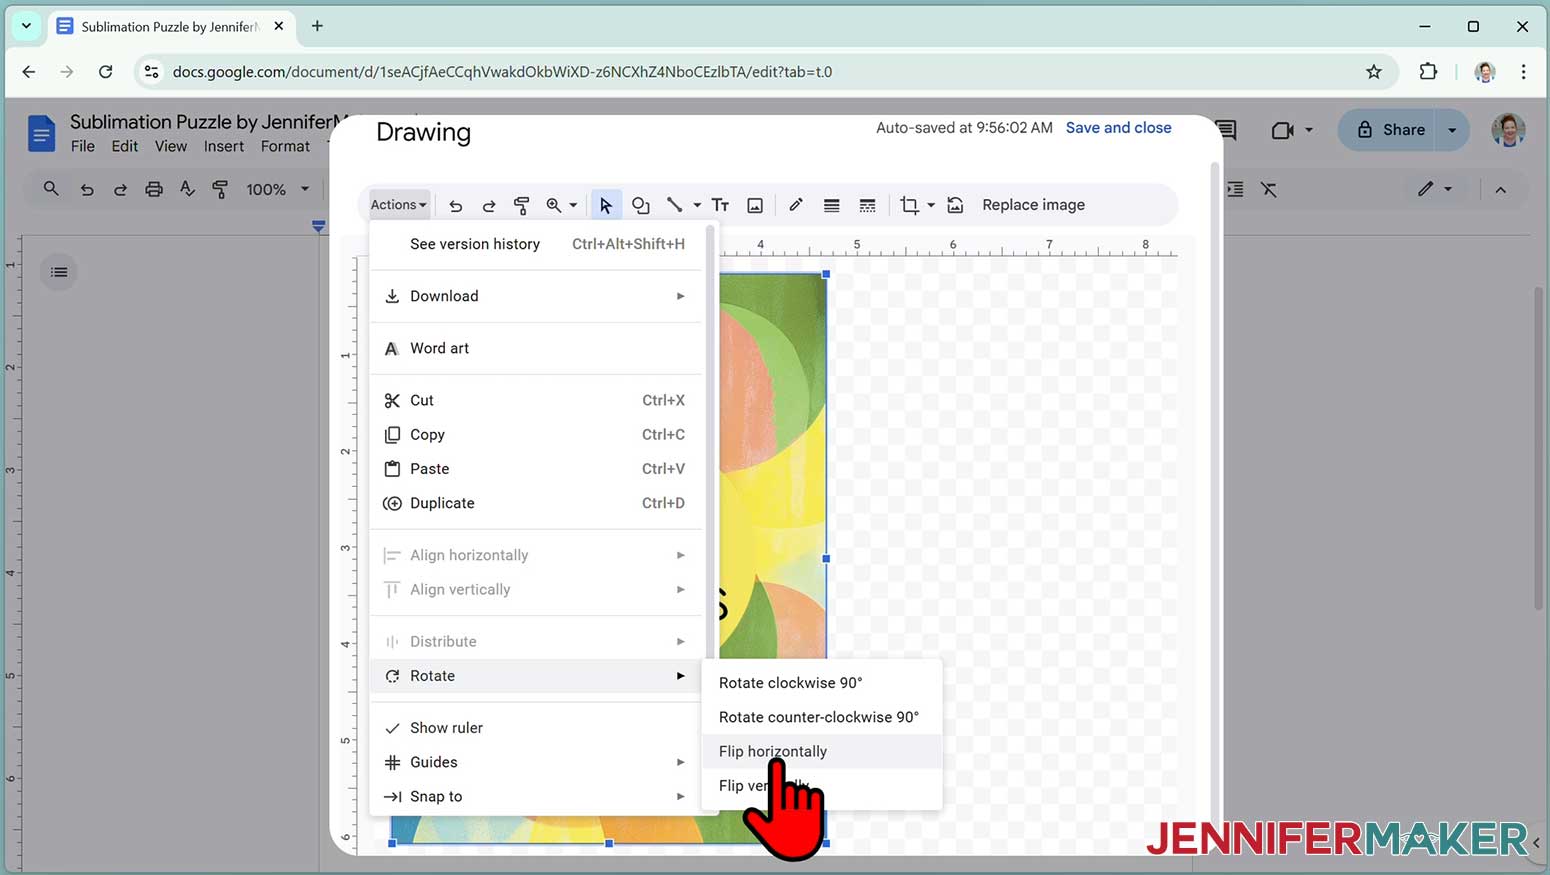Open the Share options dropdown arrow

click(1452, 130)
